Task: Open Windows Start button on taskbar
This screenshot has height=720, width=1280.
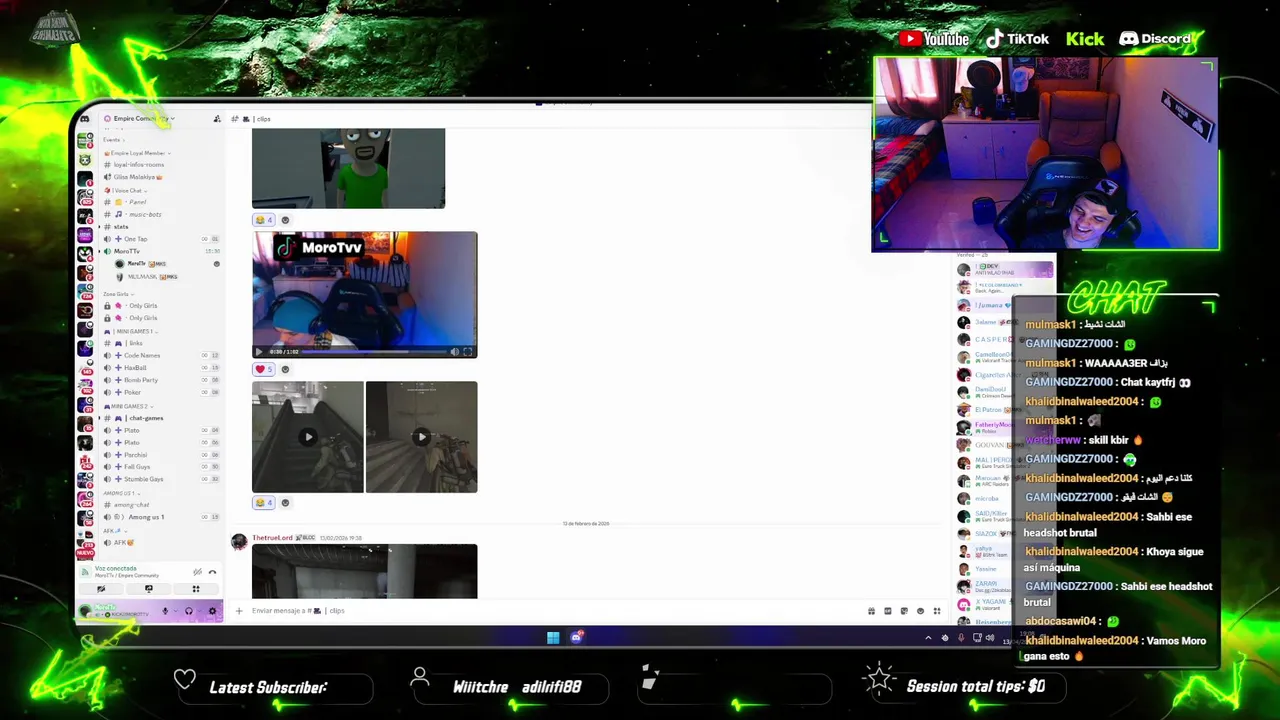Action: coord(553,637)
